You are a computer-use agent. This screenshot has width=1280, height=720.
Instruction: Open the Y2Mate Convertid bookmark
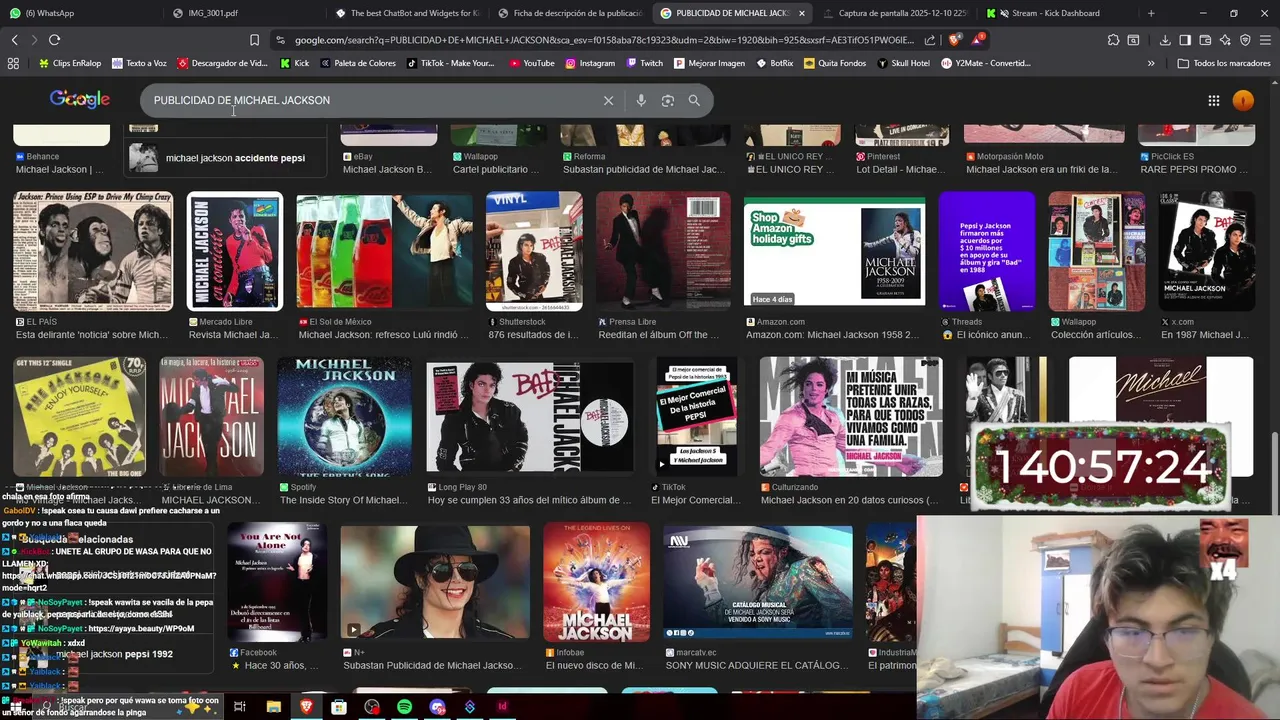(985, 63)
